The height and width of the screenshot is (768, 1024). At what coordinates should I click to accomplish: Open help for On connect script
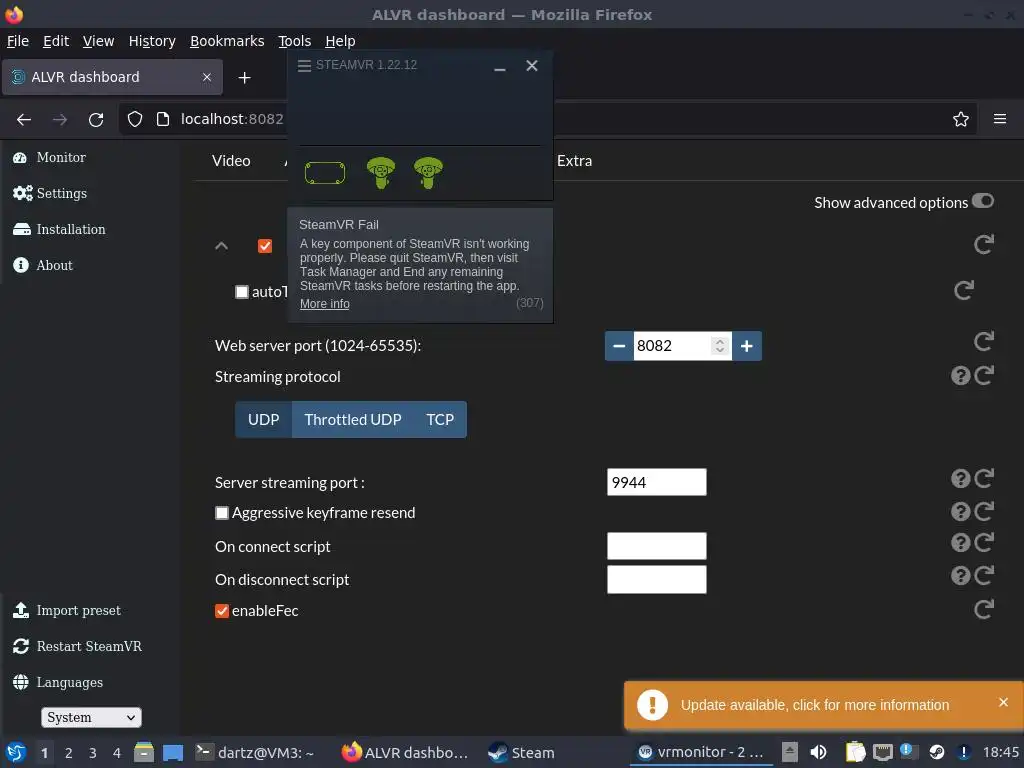pos(961,543)
